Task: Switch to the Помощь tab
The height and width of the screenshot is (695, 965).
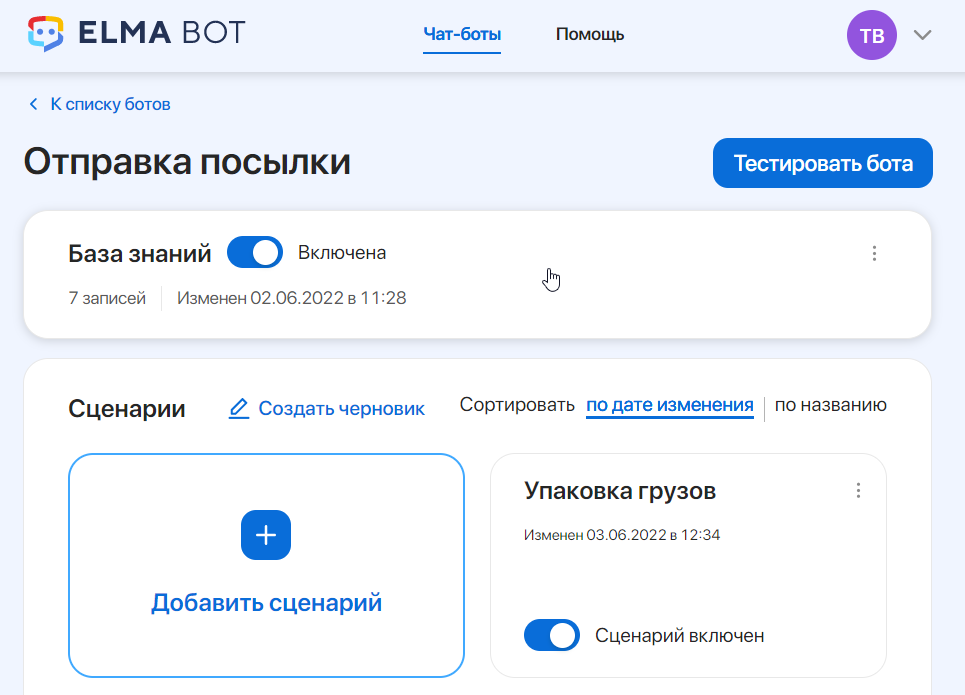Action: tap(589, 33)
